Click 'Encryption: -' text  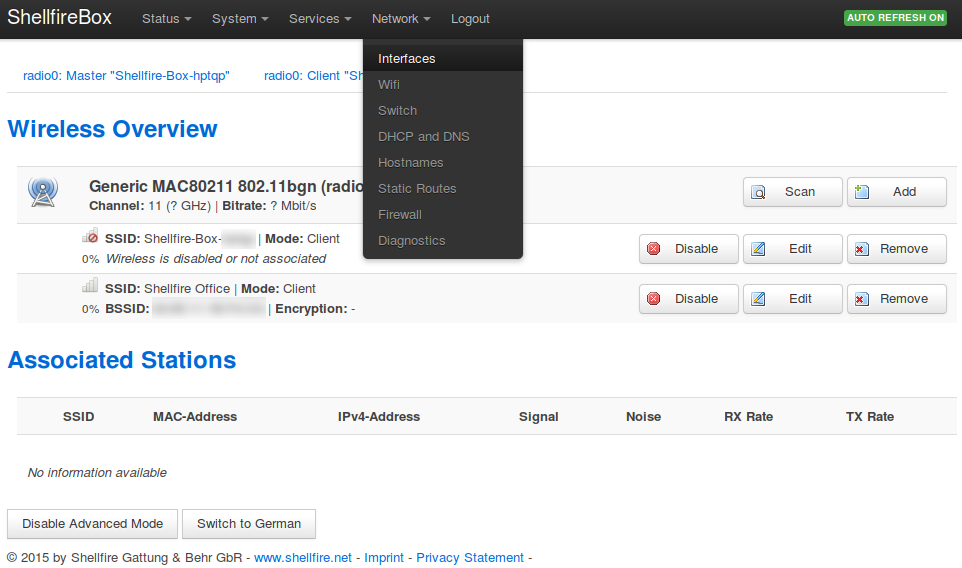[x=315, y=309]
